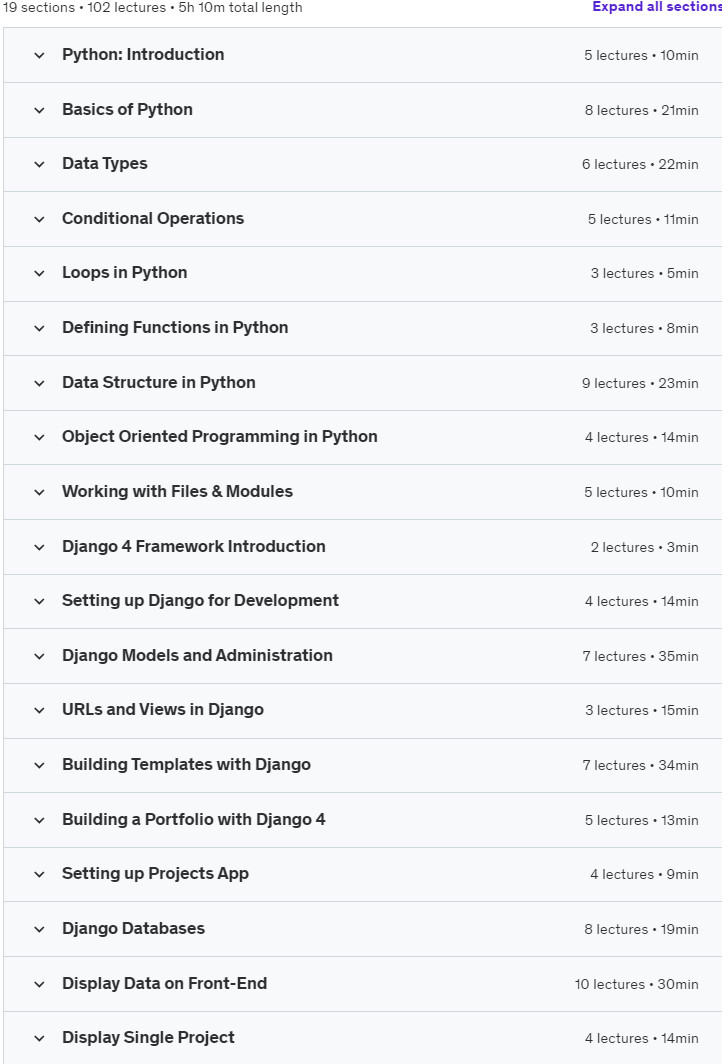Open Building a Portfolio with Django 4 title
722x1064 pixels.
(x=193, y=820)
